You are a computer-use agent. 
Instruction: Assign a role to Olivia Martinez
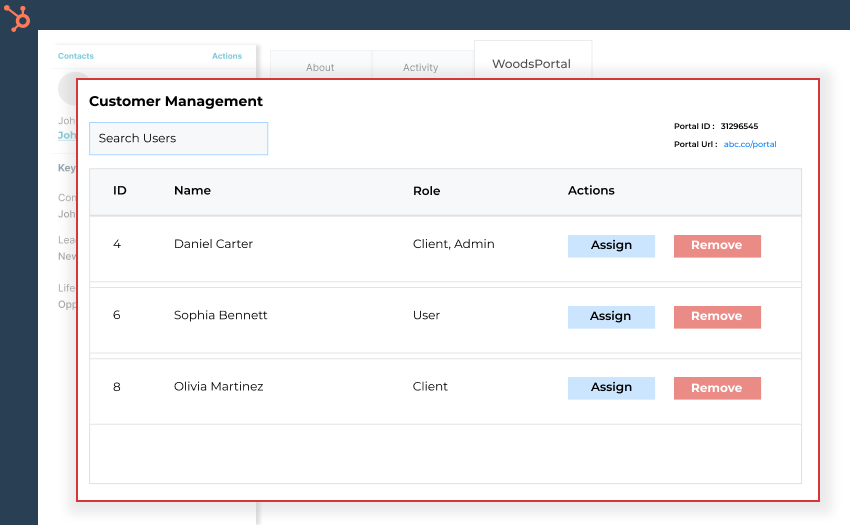(611, 388)
